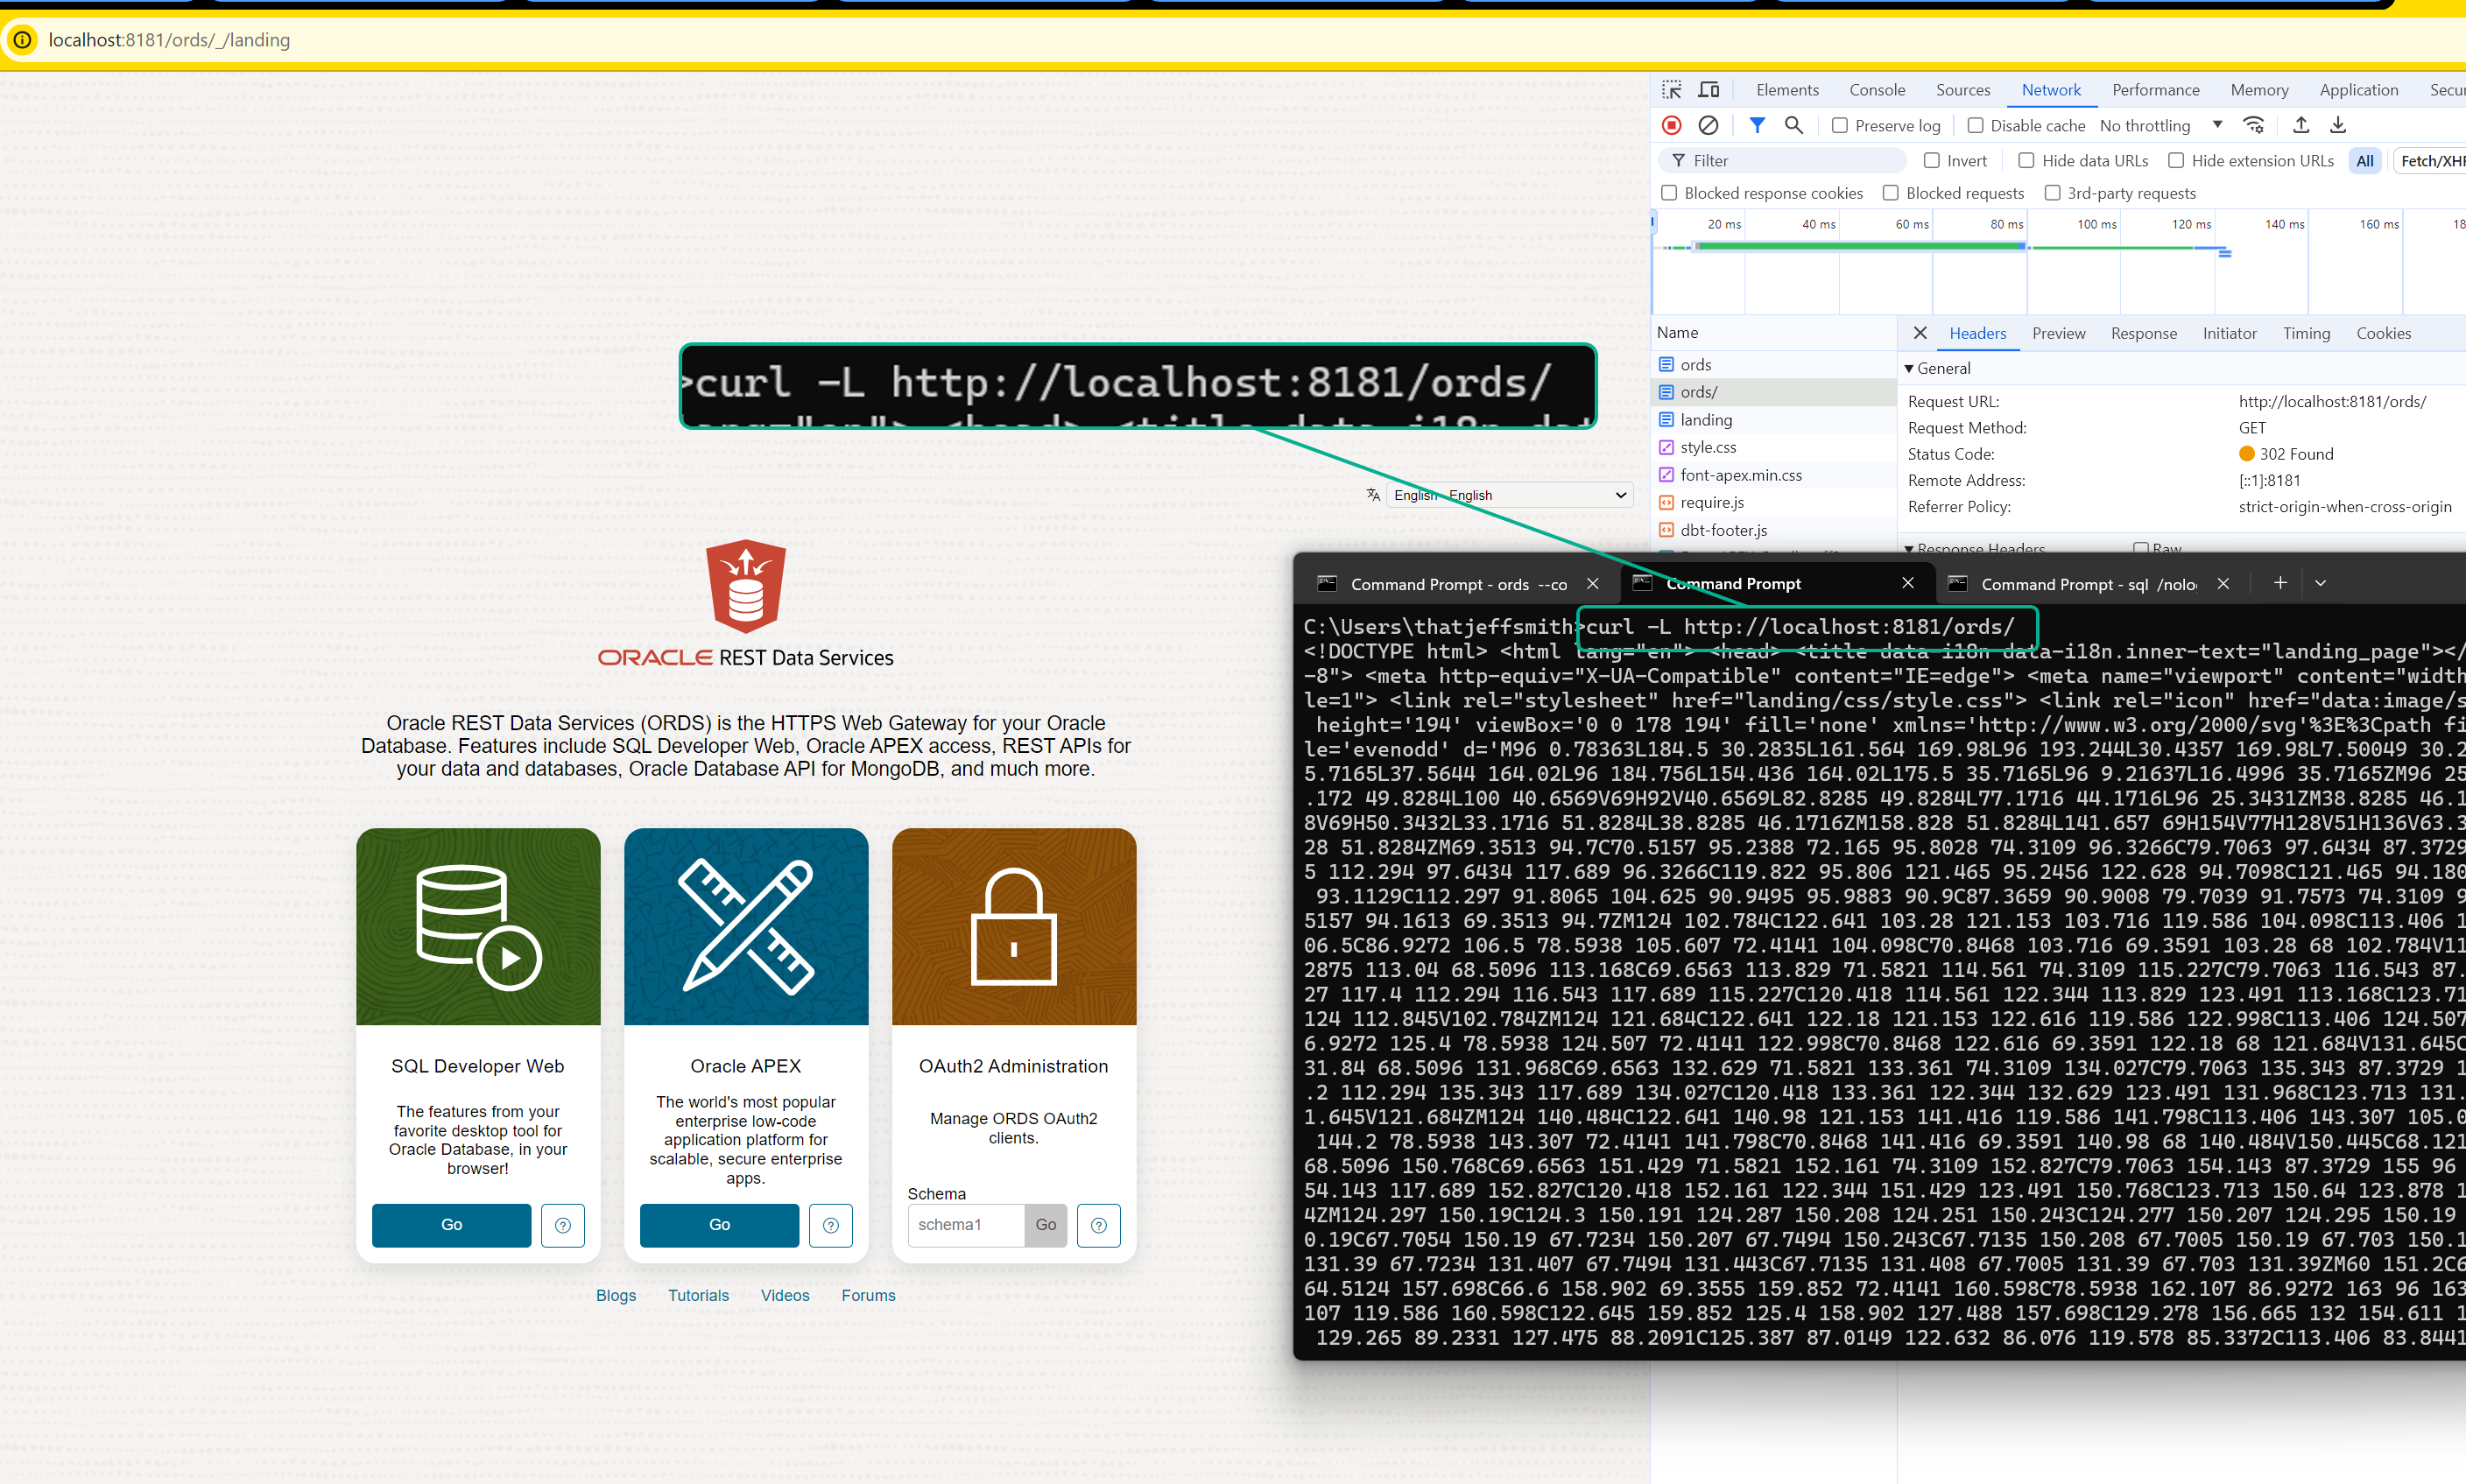This screenshot has height=1484, width=2466.
Task: Switch to the Memory tab
Action: coord(2259,90)
